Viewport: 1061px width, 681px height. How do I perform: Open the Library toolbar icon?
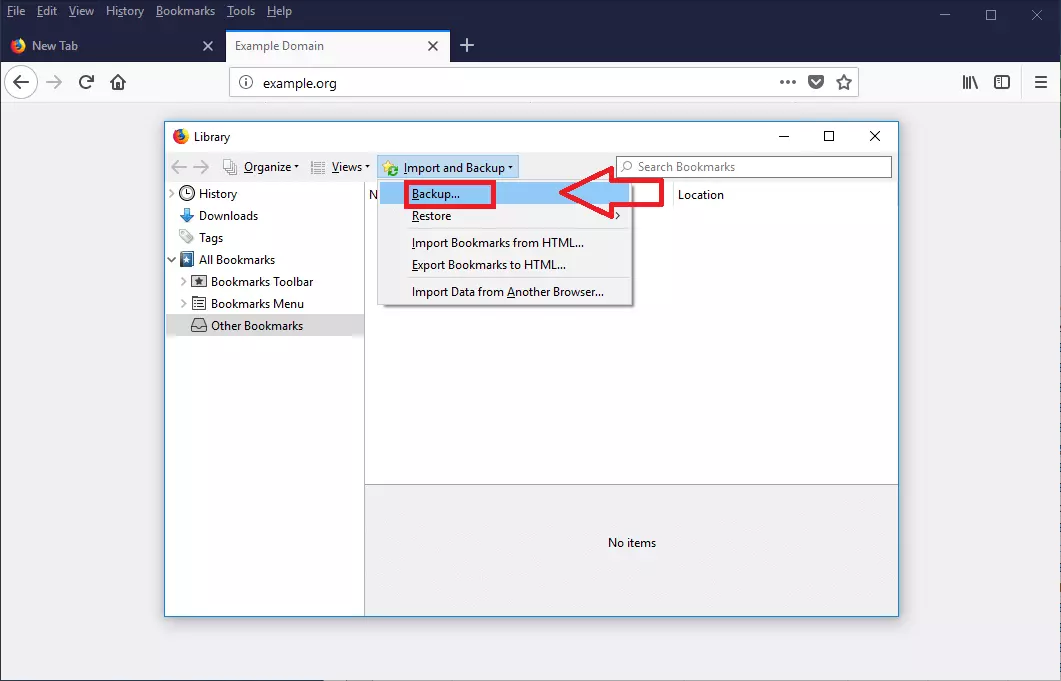[x=970, y=82]
